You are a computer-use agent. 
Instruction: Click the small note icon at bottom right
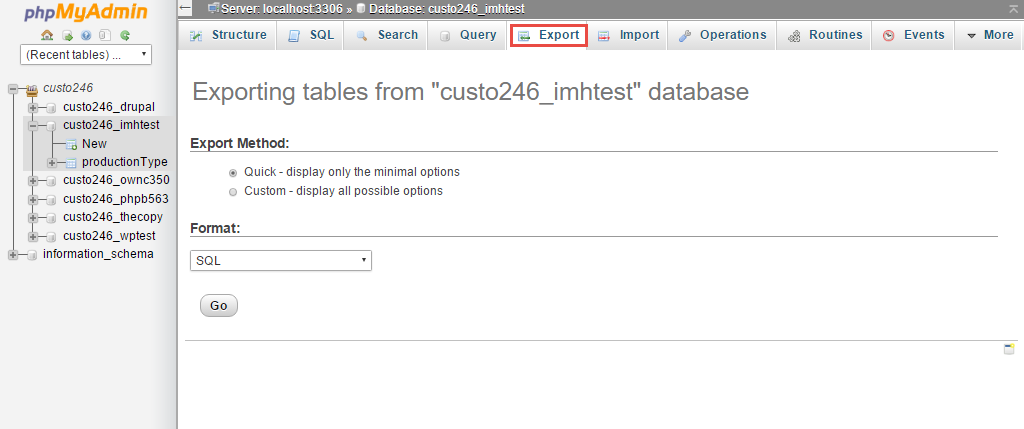coord(1009,349)
